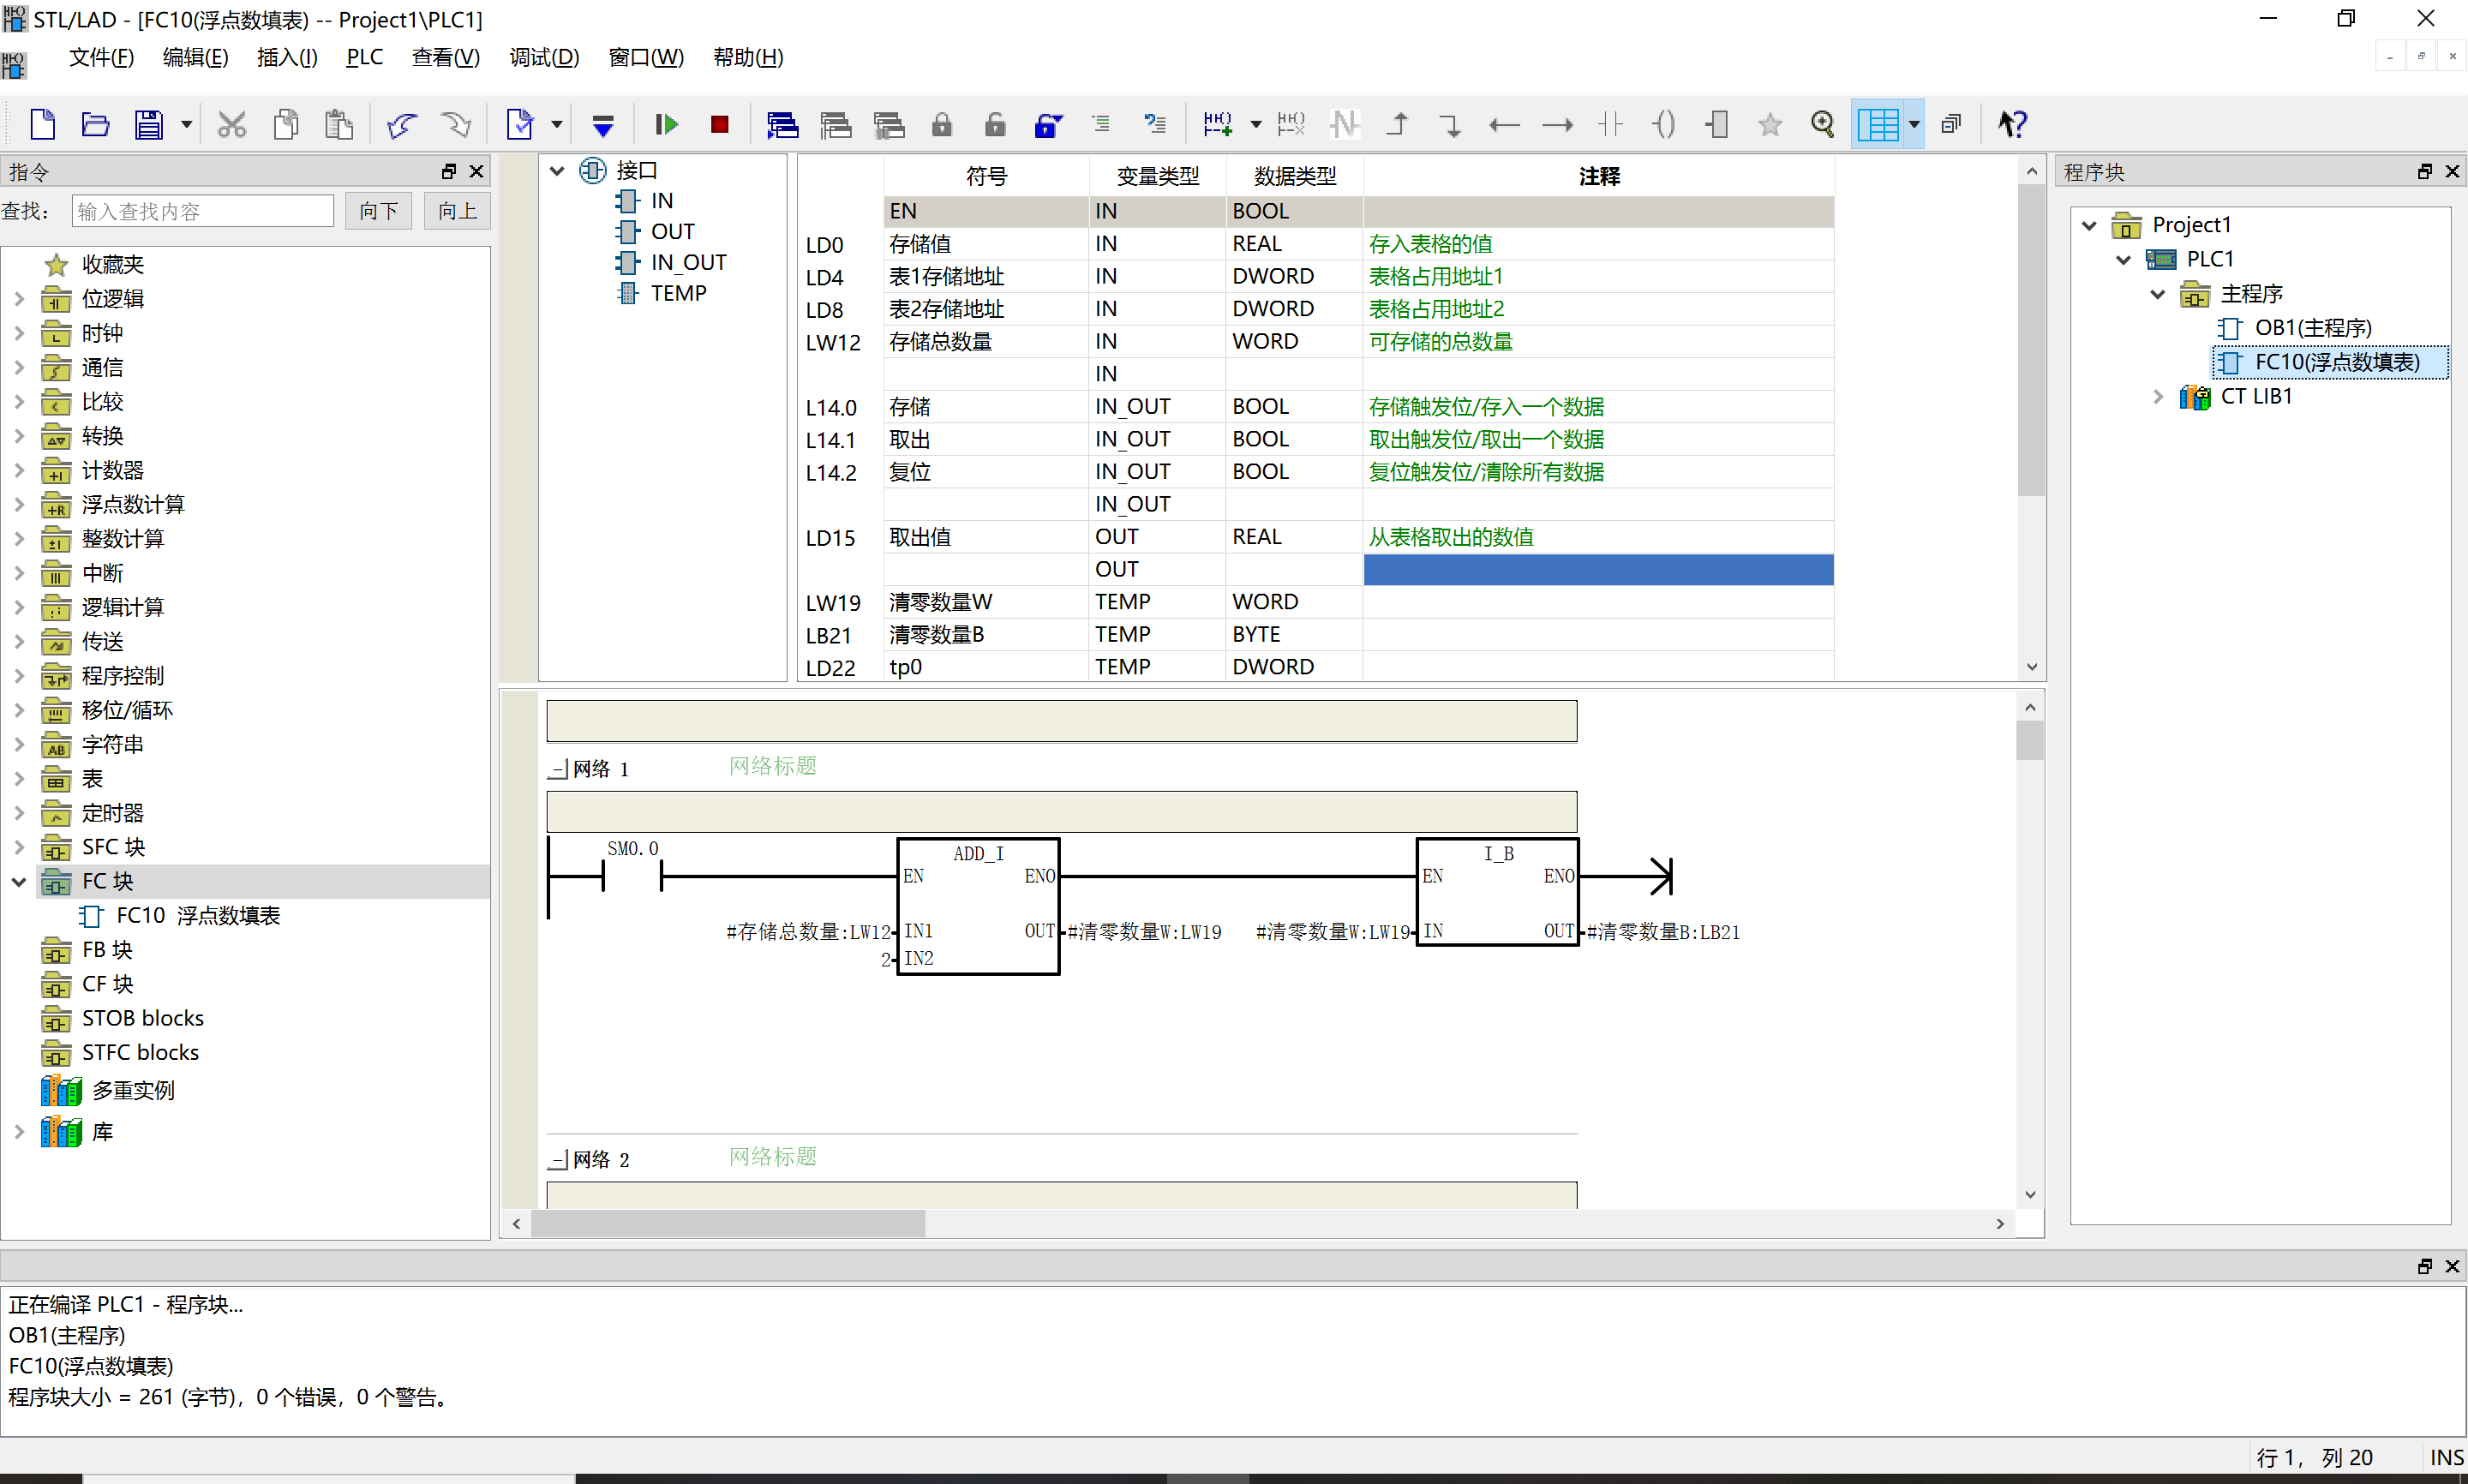
Task: Open the Save button dropdown arrow
Action: coord(186,124)
